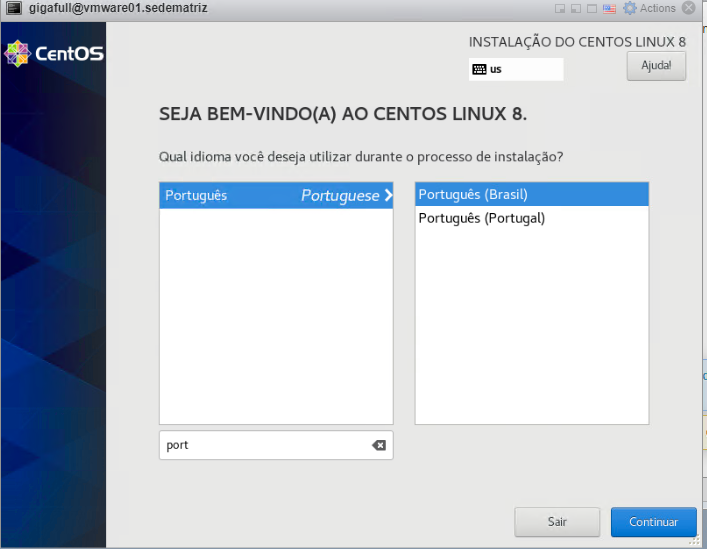Close the VMware console window

click(x=689, y=8)
